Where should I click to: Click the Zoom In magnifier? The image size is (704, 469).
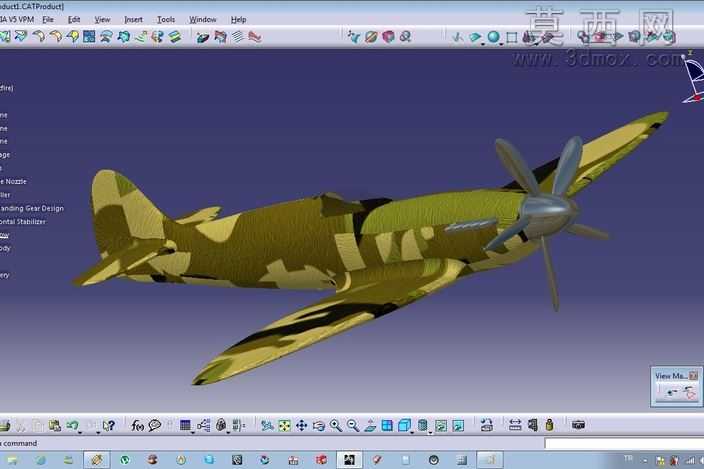click(336, 425)
